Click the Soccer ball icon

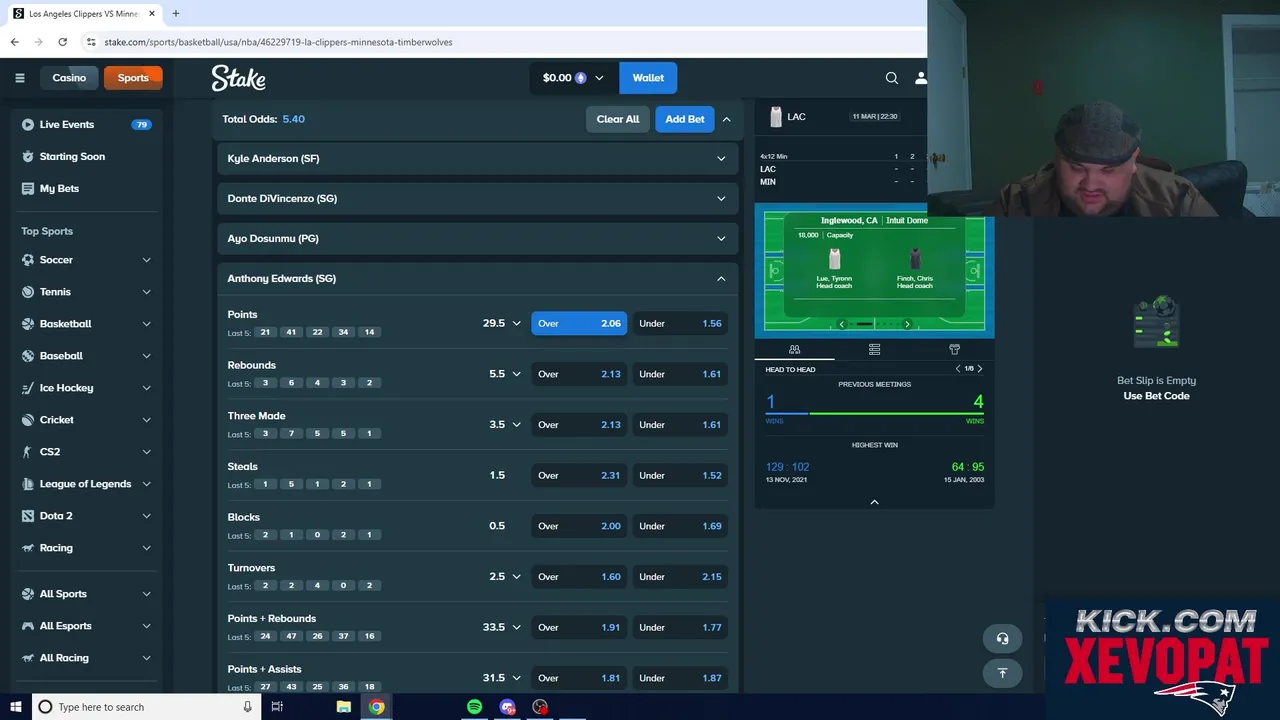(28, 260)
